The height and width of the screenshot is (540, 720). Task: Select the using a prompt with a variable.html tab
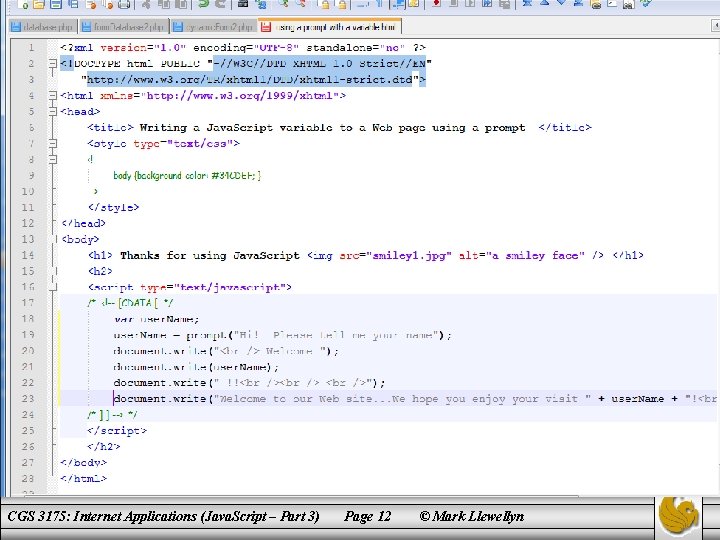coord(330,27)
